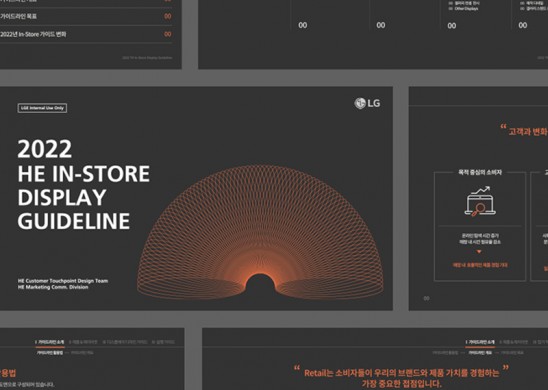Click the opening quote mark before 고객과 변화
Image resolution: width=548 pixels, height=390 pixels.
503,127
